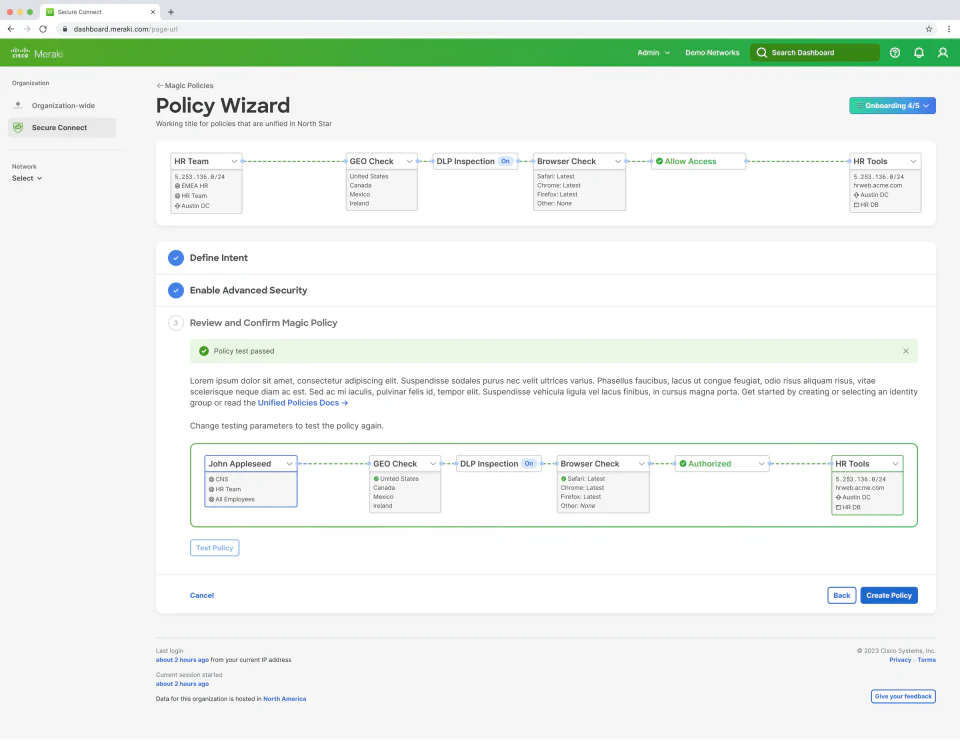Viewport: 960px width, 754px height.
Task: Click the Enable Advanced Security checkmark icon
Action: click(176, 290)
